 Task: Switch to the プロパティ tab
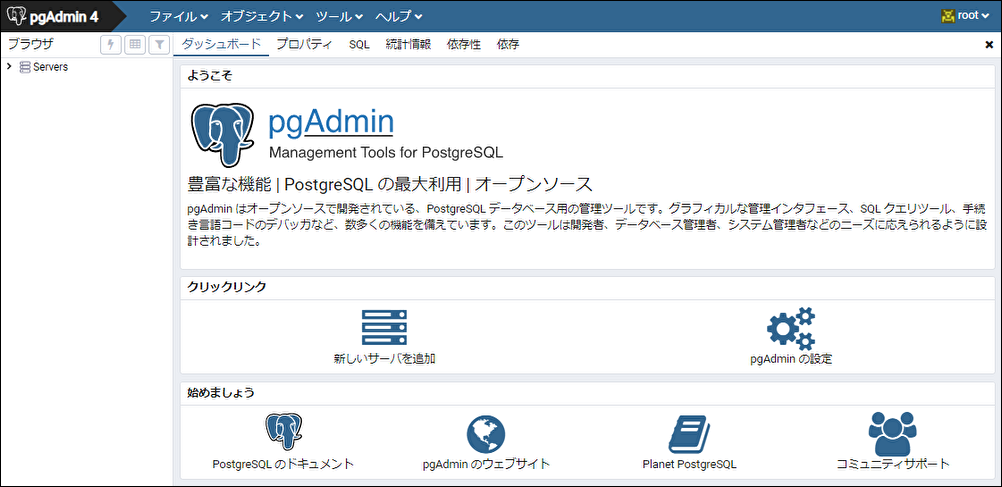click(x=304, y=45)
